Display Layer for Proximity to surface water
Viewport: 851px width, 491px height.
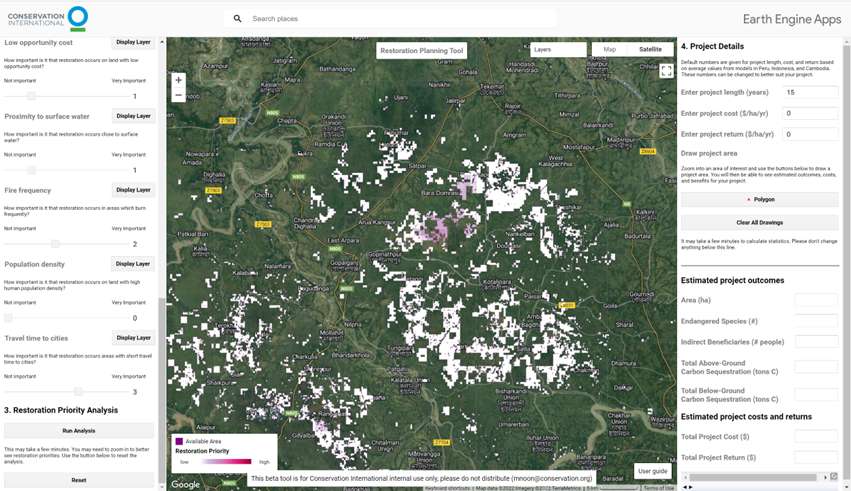(x=134, y=116)
